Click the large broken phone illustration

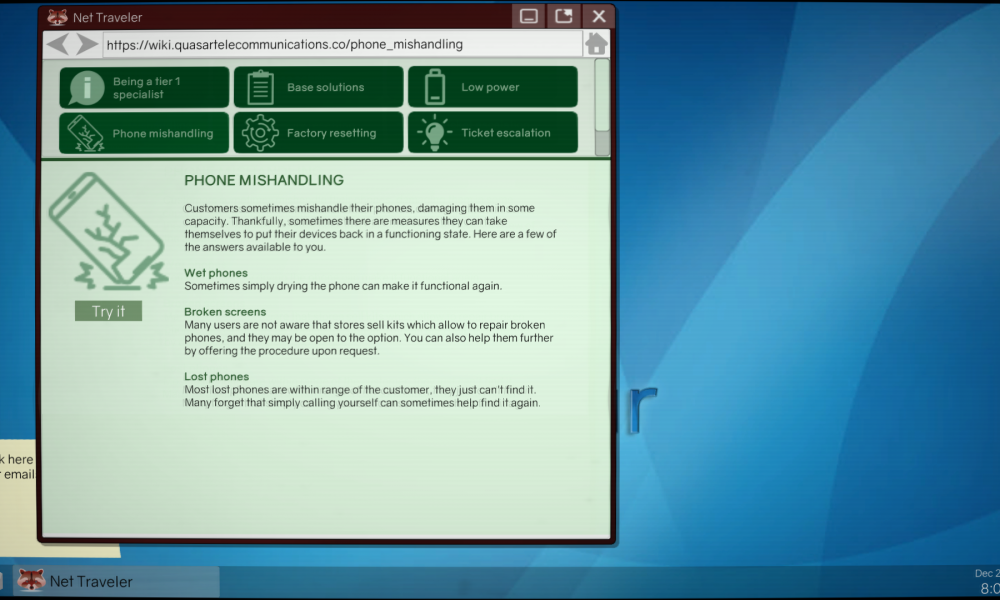108,231
